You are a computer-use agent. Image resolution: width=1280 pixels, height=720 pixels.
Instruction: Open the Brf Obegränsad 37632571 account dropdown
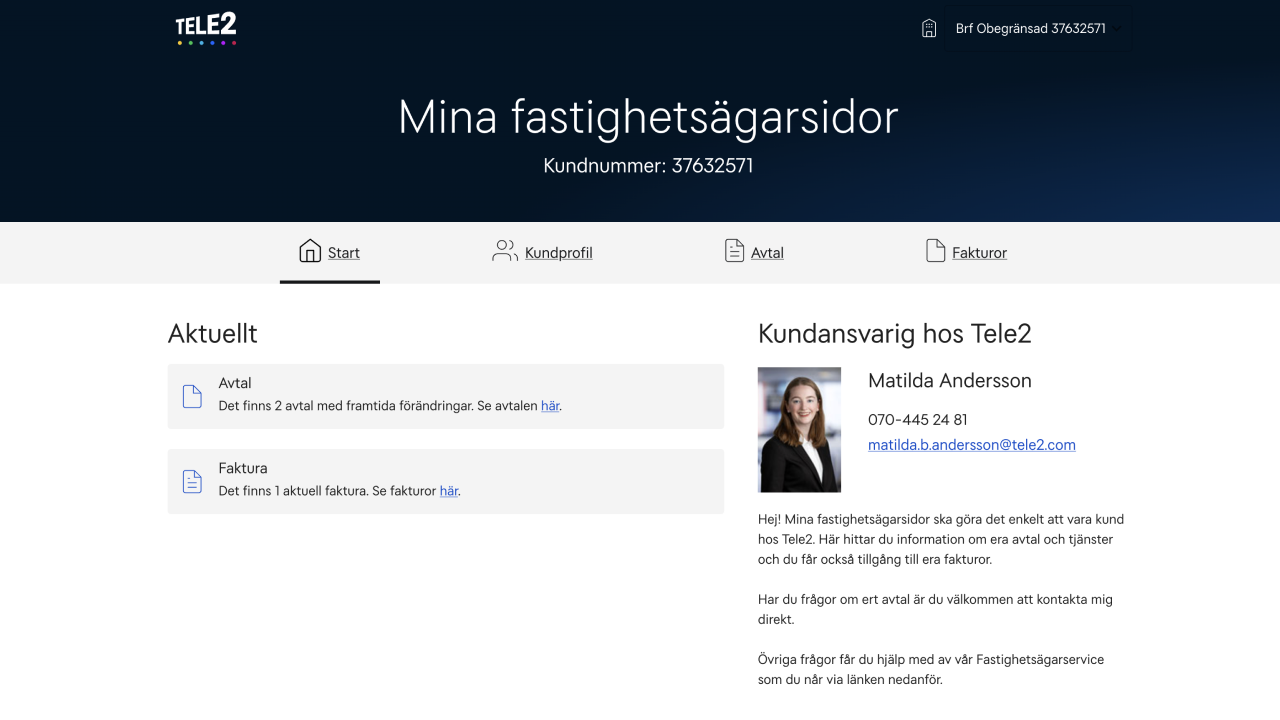pos(1038,29)
